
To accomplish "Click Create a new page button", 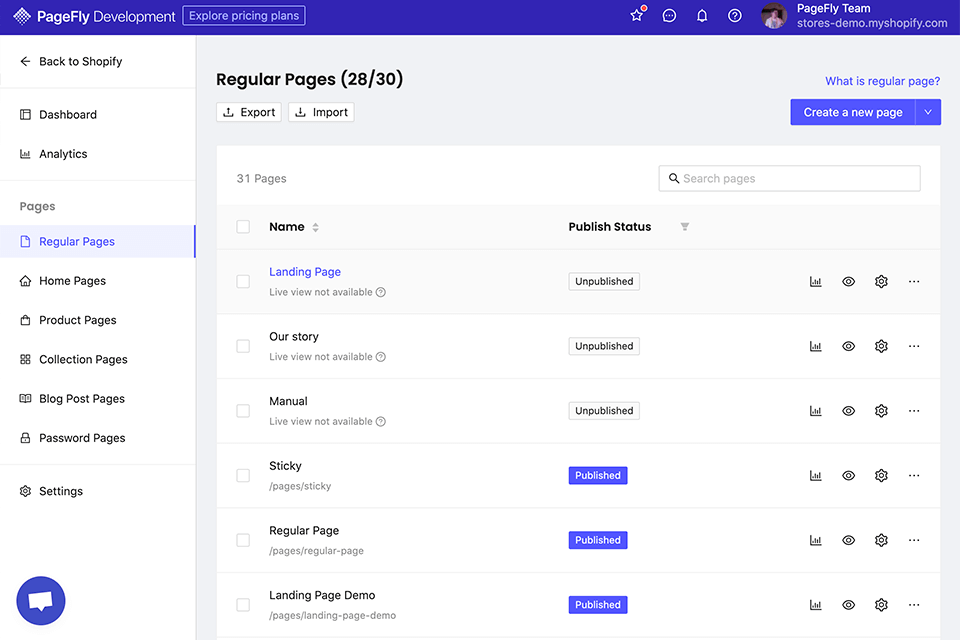I will pos(853,112).
